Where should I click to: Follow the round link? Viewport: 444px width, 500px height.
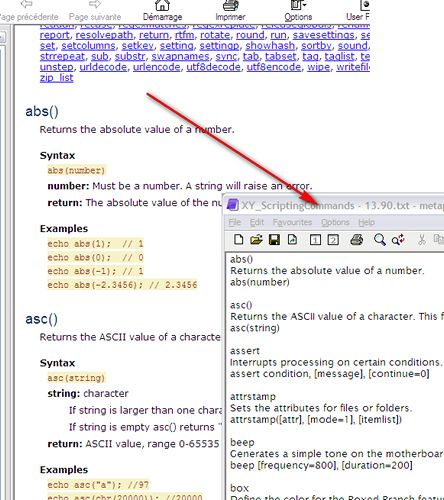pos(250,35)
